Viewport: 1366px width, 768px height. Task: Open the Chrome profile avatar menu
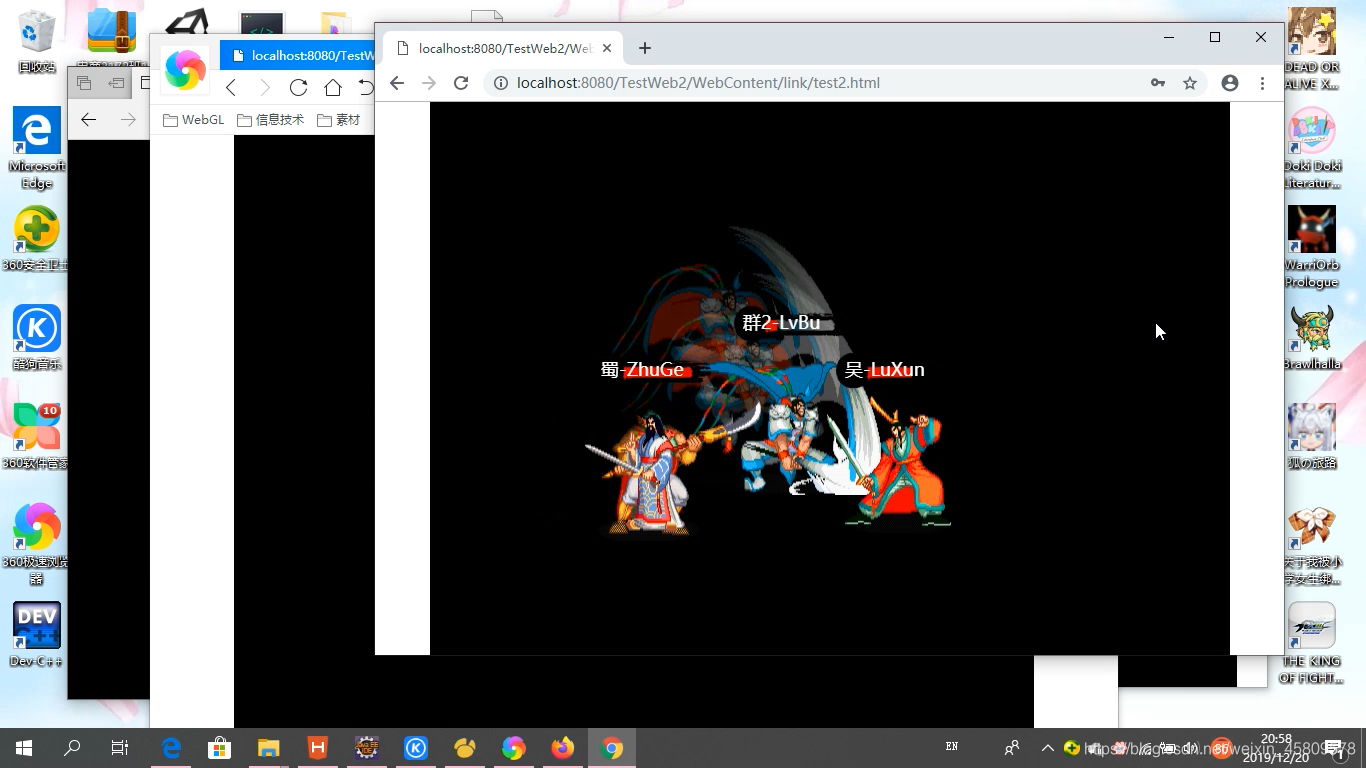click(x=1230, y=83)
